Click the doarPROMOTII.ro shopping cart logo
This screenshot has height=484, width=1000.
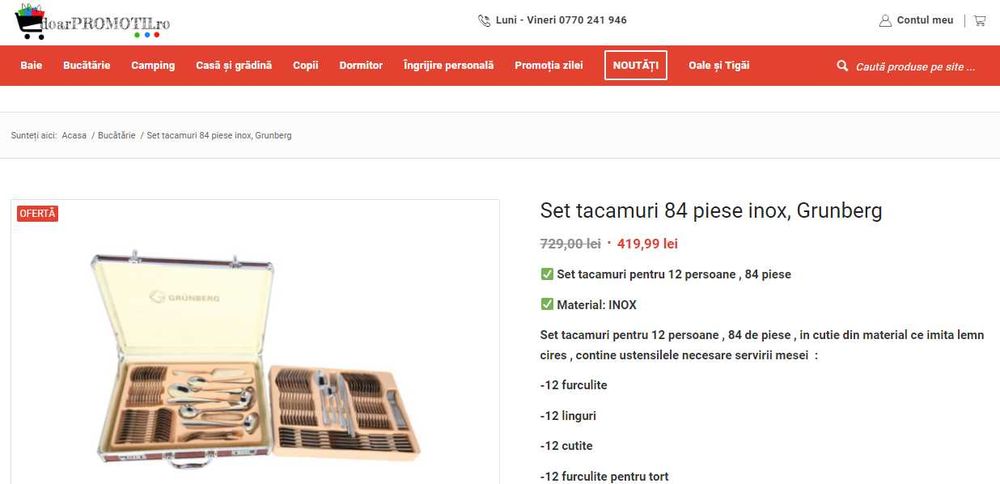coord(92,21)
